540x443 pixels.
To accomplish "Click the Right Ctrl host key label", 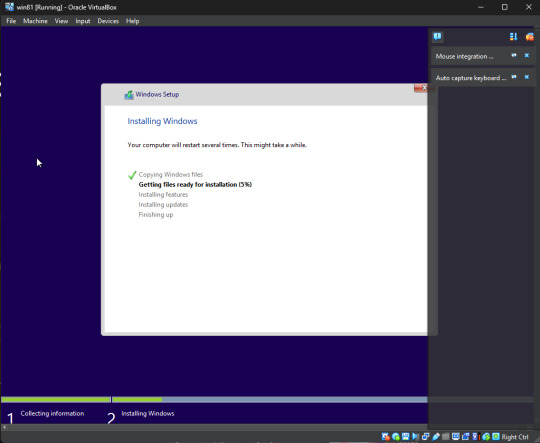I will [x=515, y=437].
